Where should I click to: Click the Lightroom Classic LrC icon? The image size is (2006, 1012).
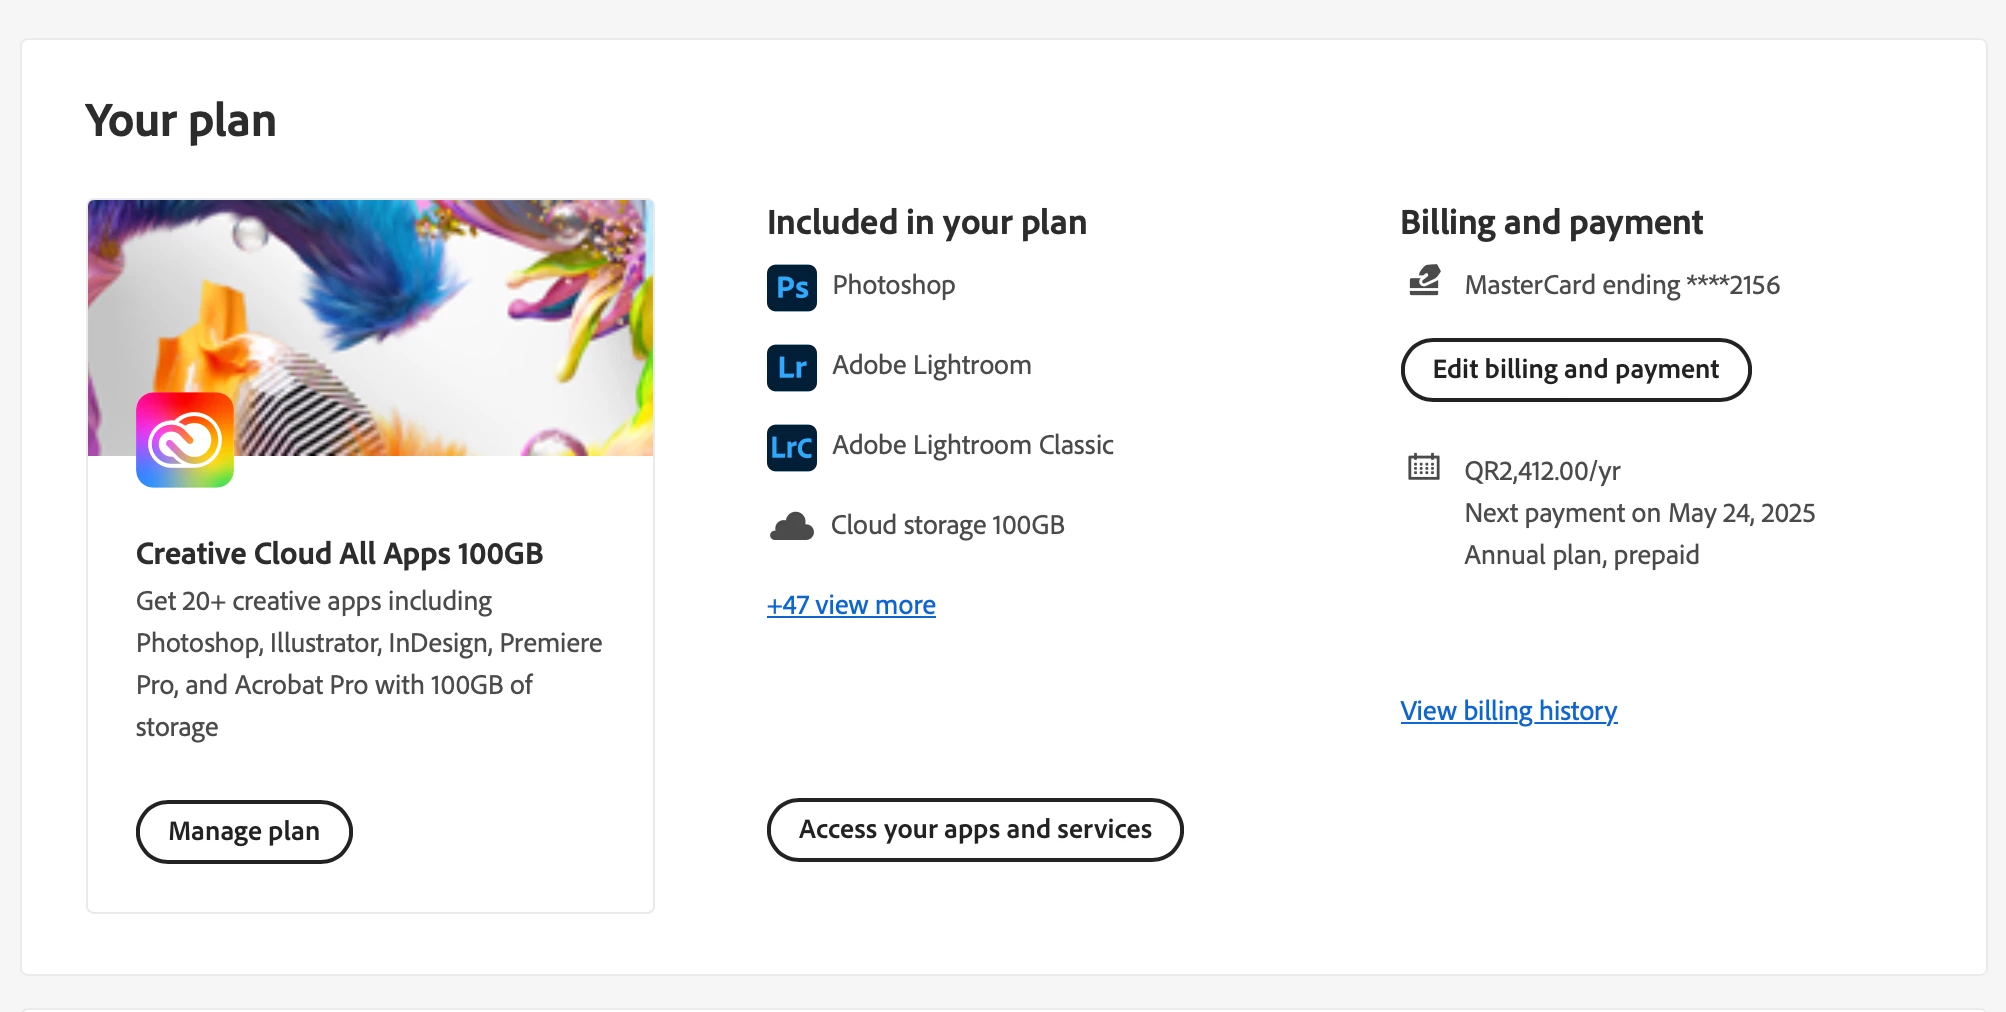coord(792,447)
